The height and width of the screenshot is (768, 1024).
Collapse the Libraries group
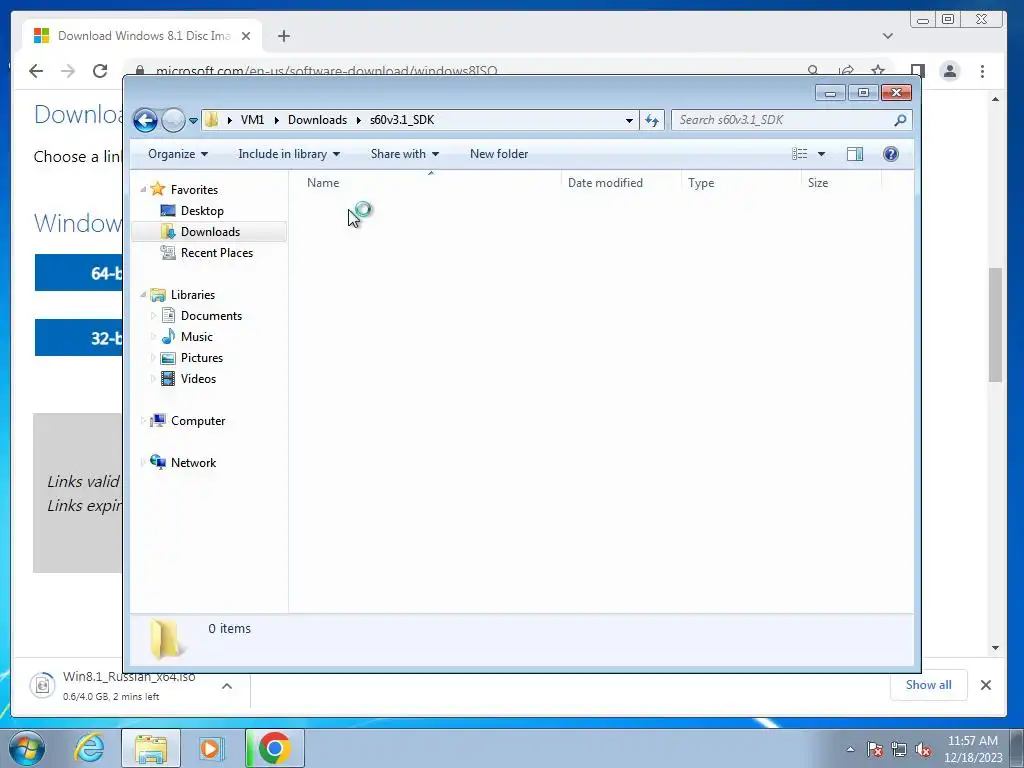(x=143, y=295)
